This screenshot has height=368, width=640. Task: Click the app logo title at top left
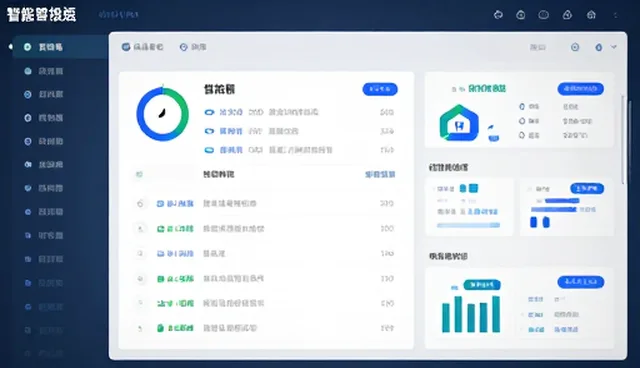(41, 15)
